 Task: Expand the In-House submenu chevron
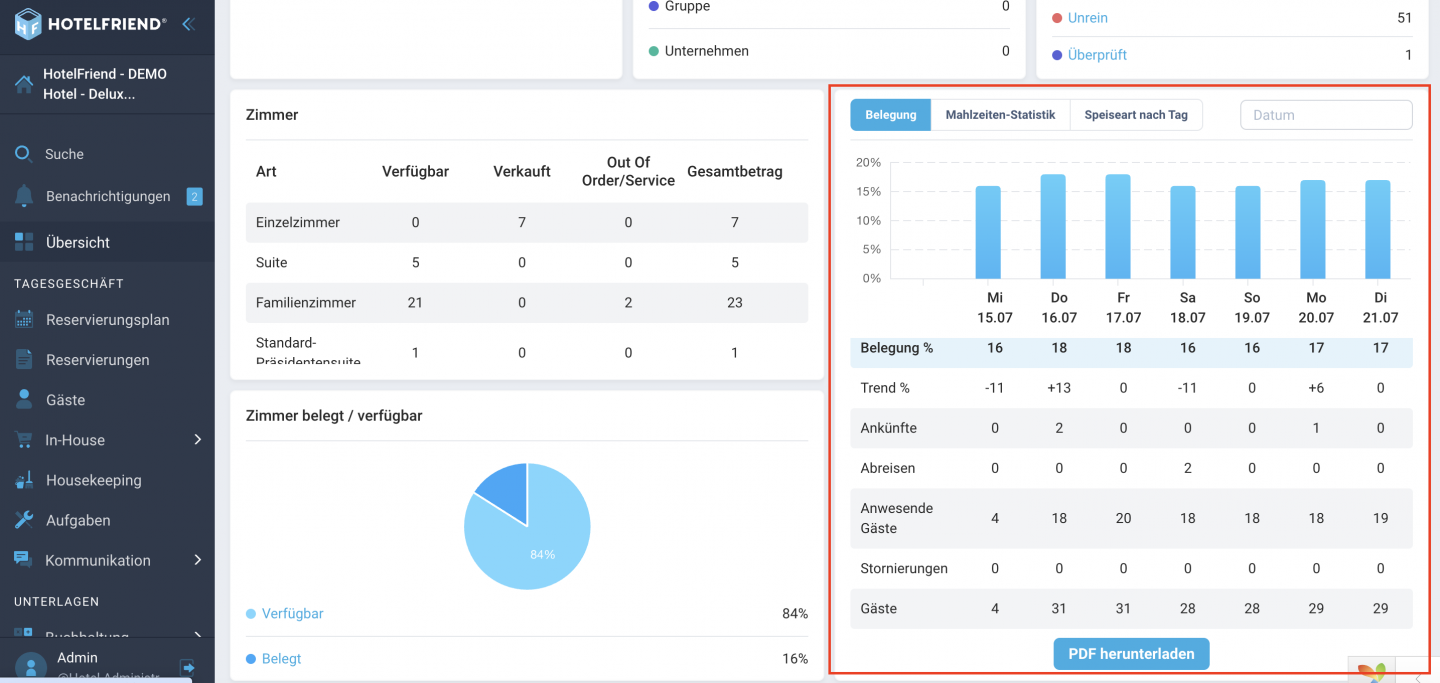197,440
